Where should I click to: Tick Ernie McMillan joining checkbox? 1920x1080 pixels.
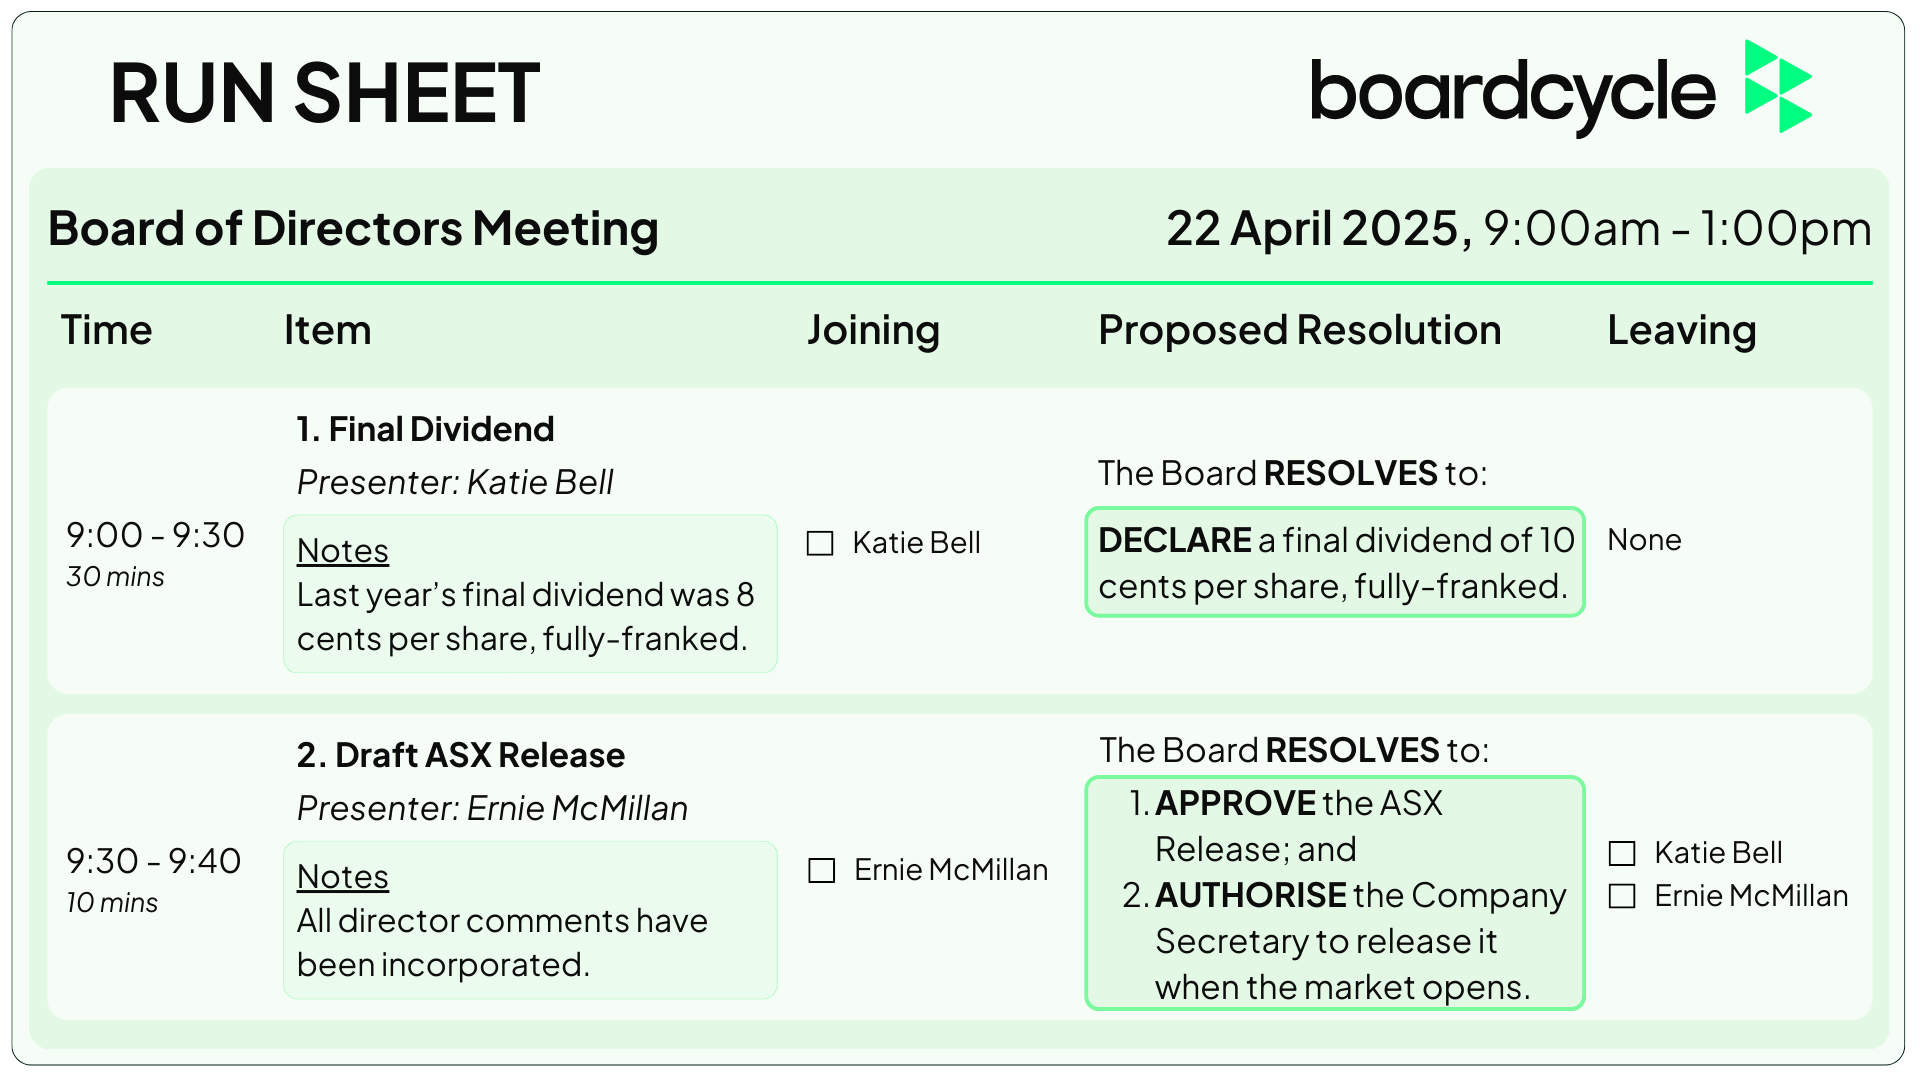pos(822,870)
